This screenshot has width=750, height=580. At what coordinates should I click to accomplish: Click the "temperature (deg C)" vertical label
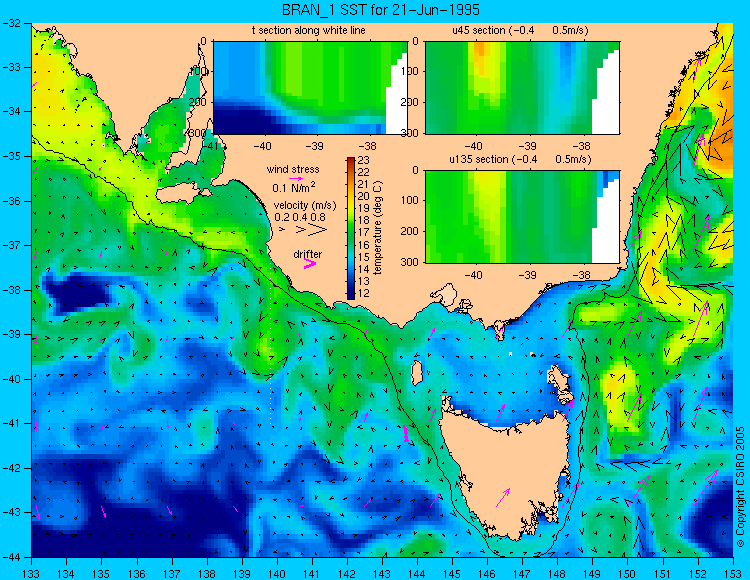coord(378,228)
